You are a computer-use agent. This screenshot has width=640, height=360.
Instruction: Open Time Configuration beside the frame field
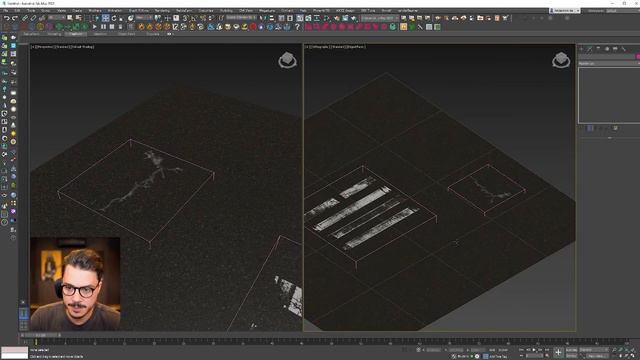(547, 356)
